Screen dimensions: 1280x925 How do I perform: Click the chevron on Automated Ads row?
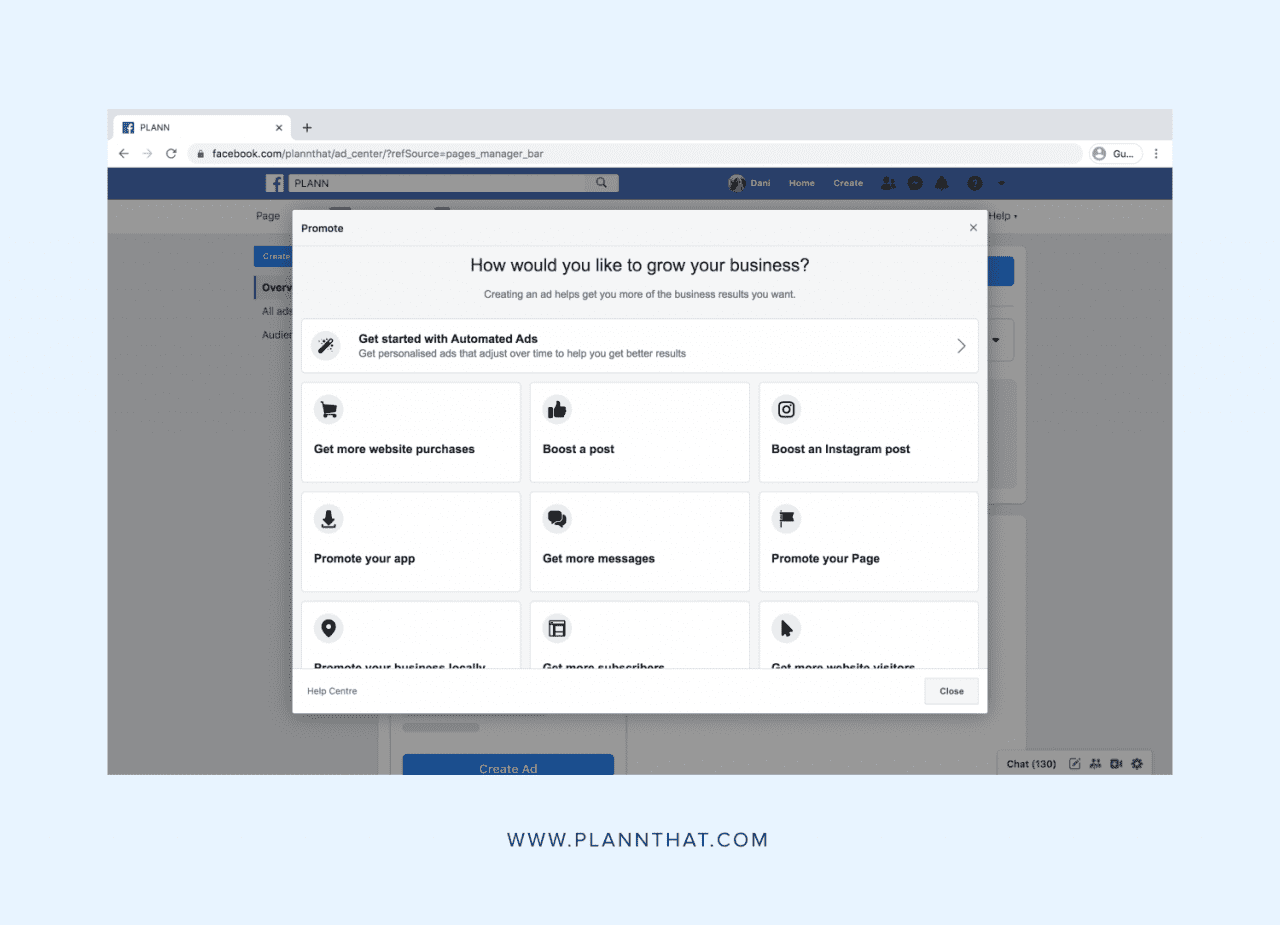pyautogui.click(x=961, y=346)
